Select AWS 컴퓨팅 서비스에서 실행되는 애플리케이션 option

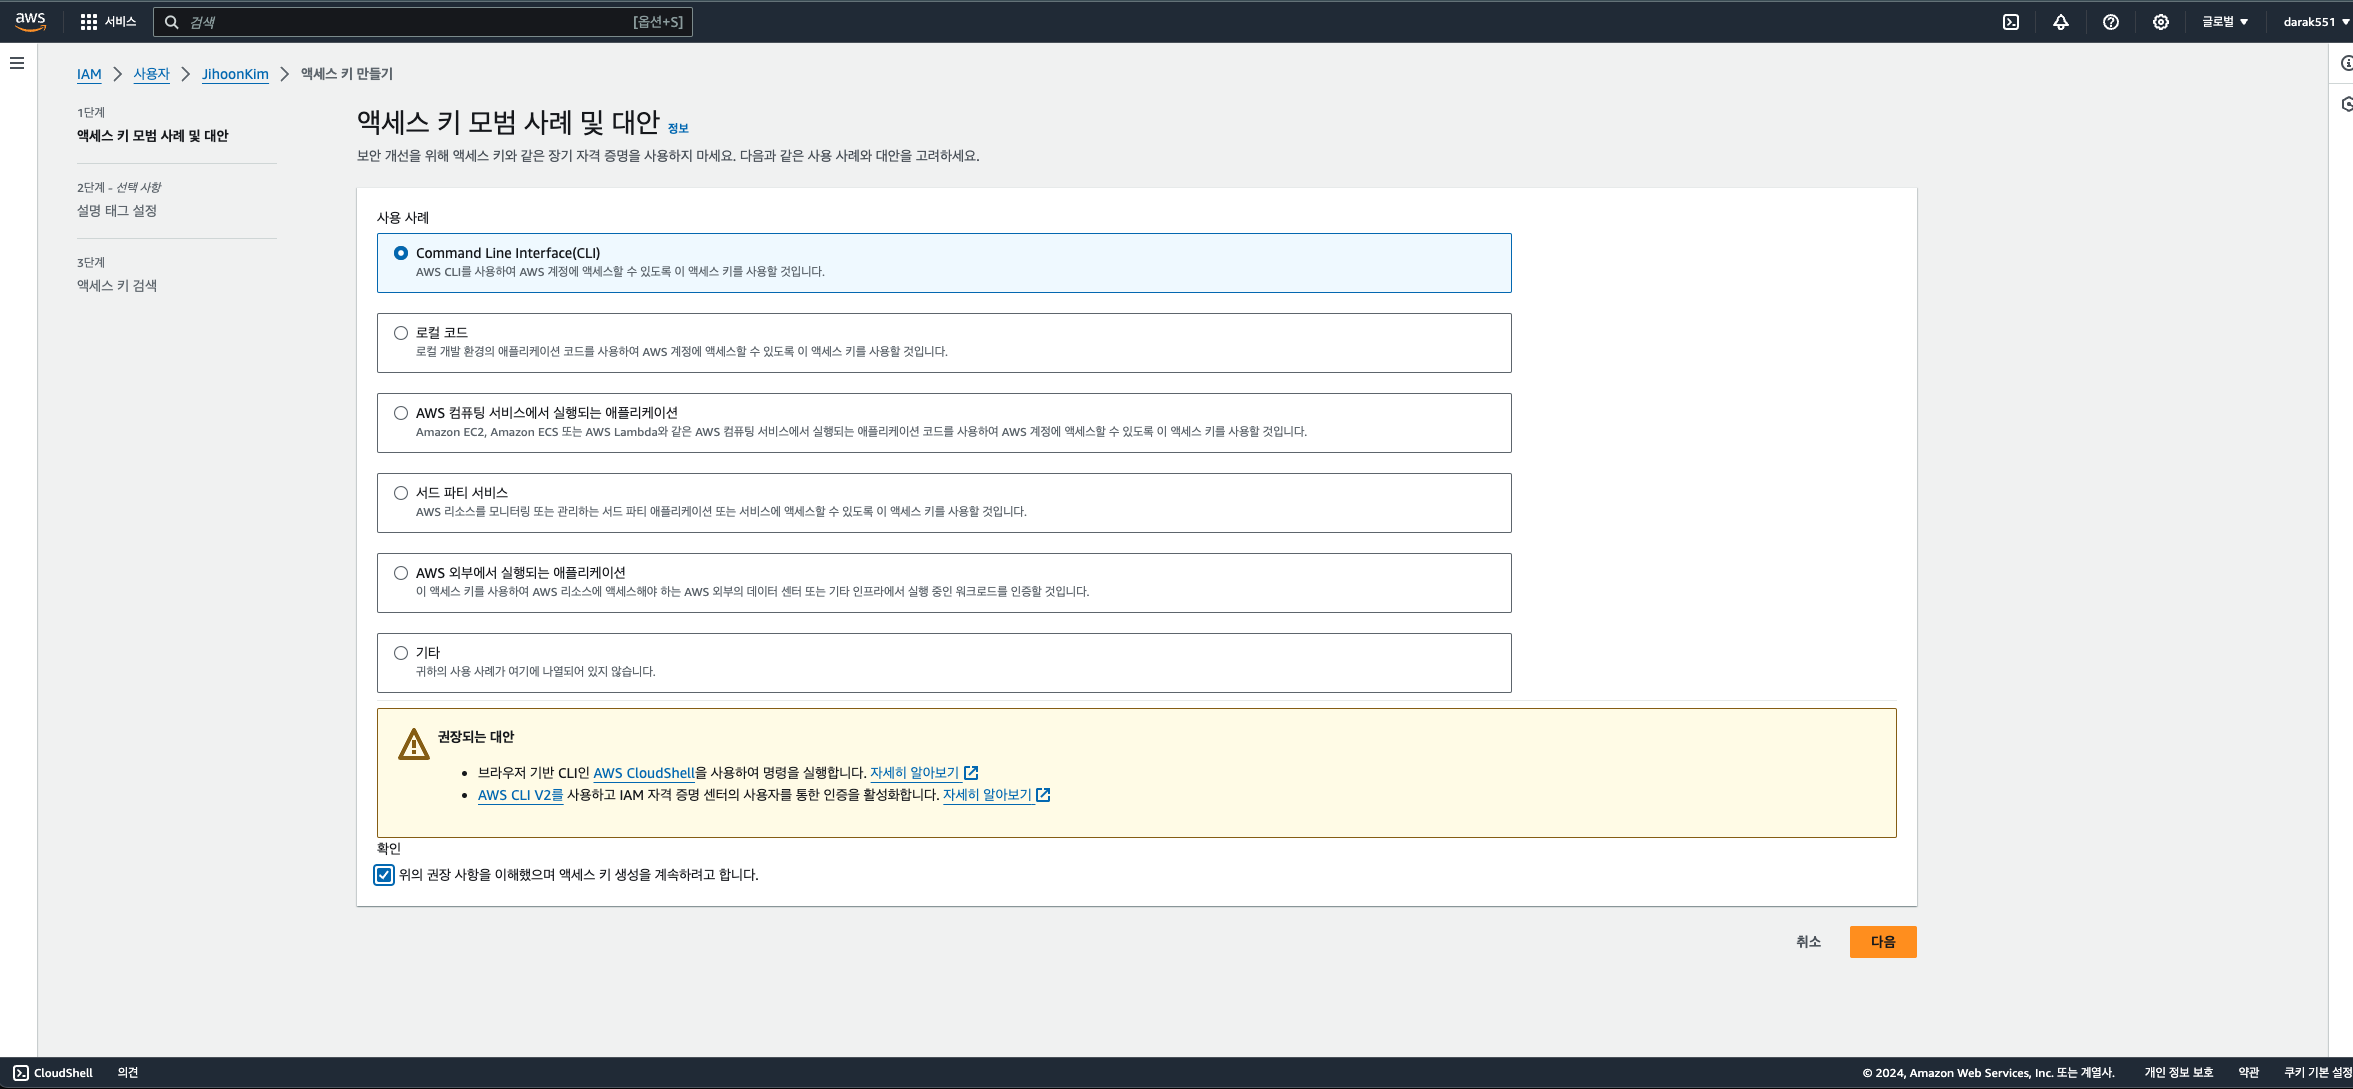(401, 413)
